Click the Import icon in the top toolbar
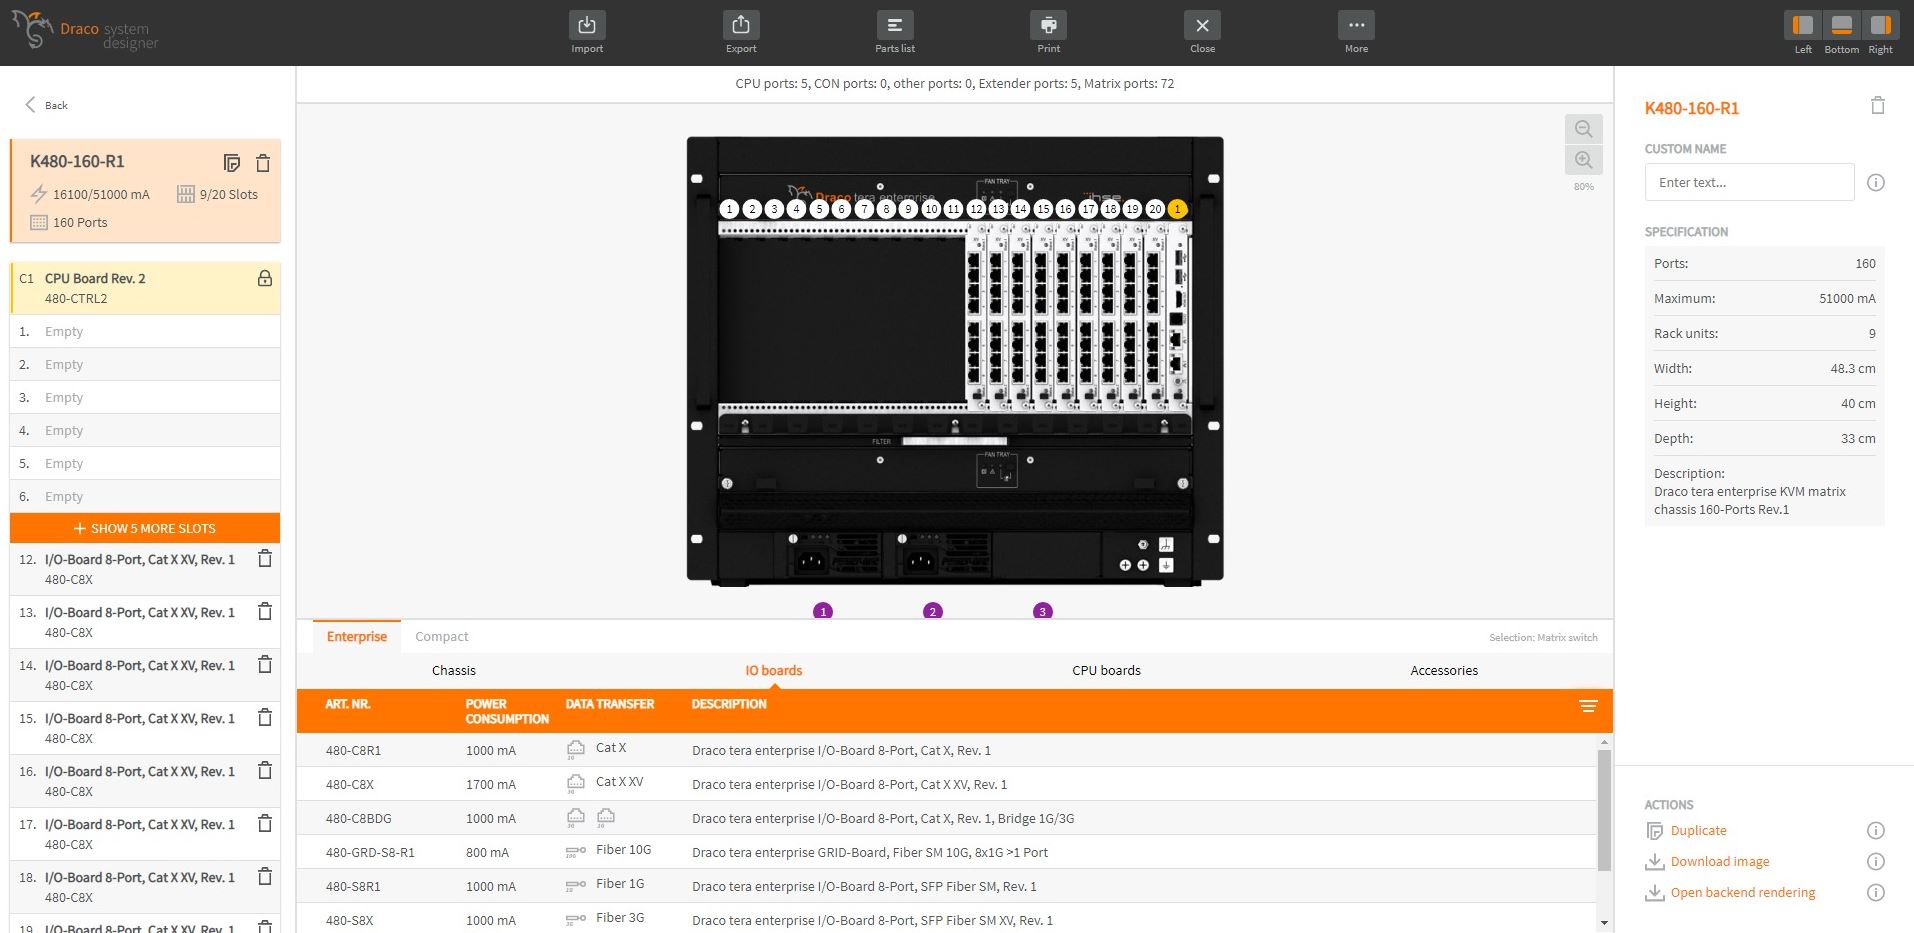 tap(587, 26)
